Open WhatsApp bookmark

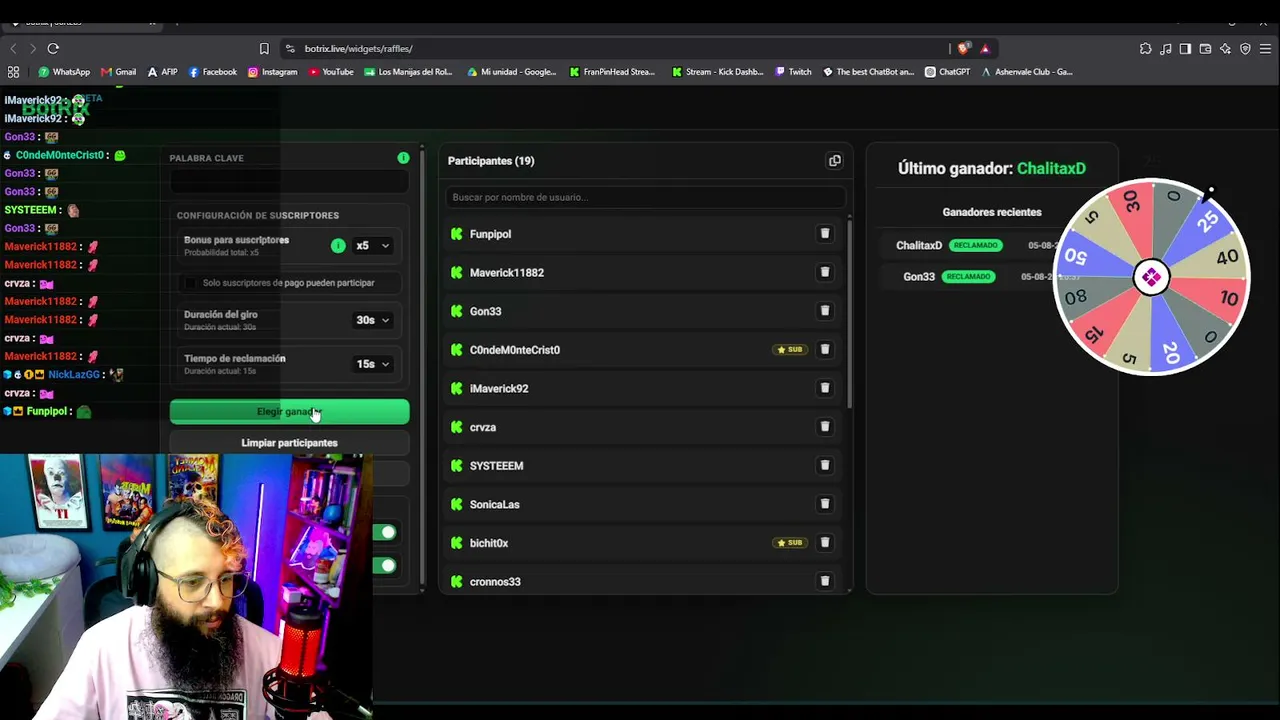click(x=64, y=72)
